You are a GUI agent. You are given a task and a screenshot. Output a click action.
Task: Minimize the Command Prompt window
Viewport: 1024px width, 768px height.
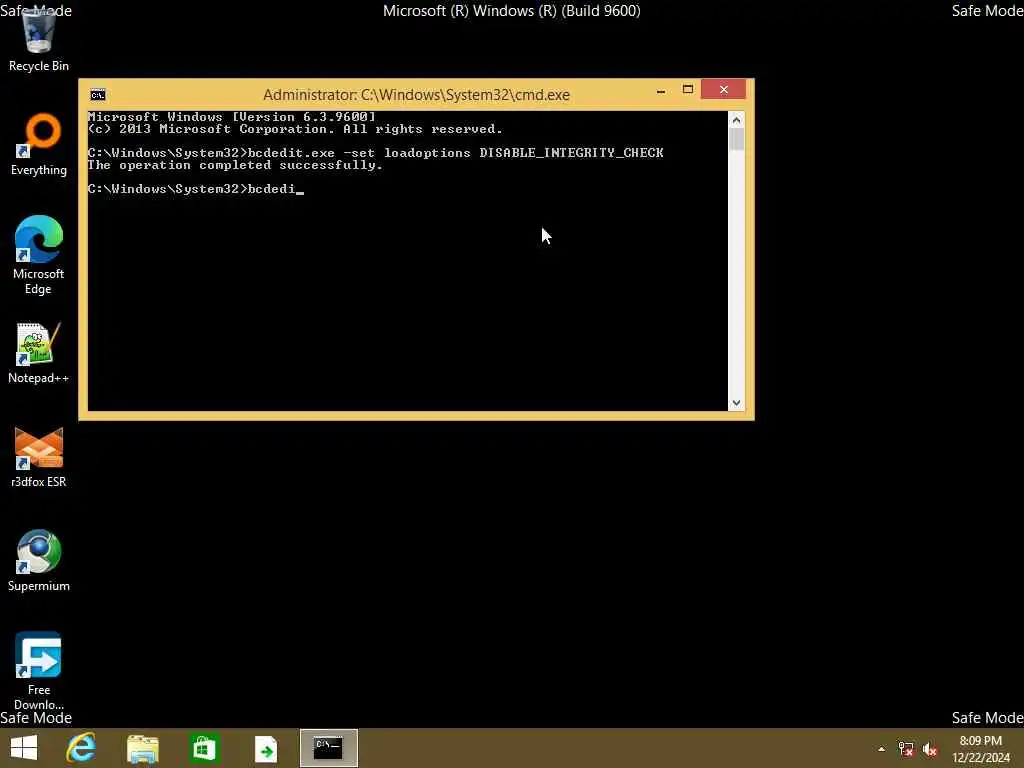pyautogui.click(x=661, y=90)
